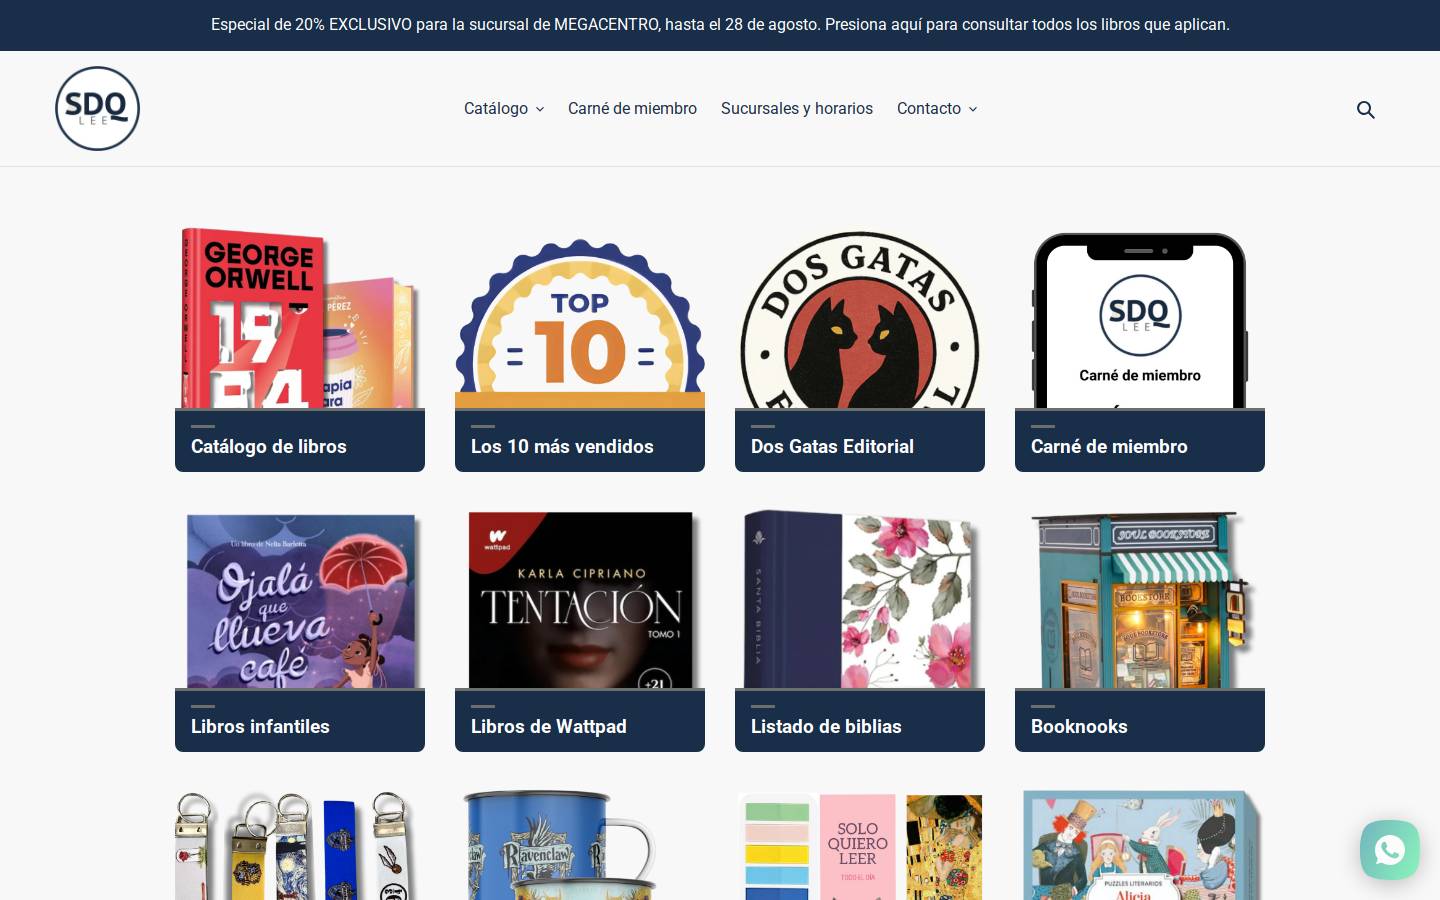The height and width of the screenshot is (900, 1440).
Task: Open Listado de biblias card label
Action: click(826, 727)
